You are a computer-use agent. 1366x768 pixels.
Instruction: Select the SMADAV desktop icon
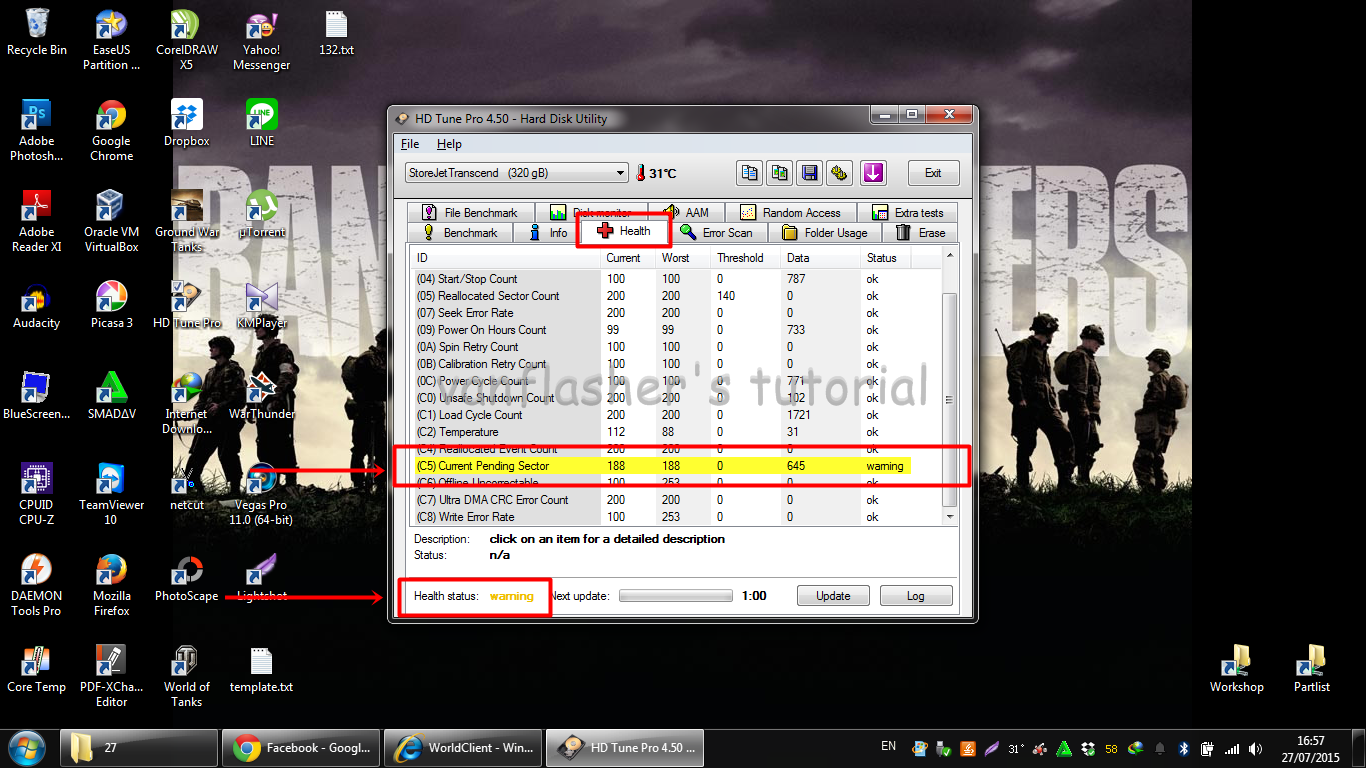(111, 397)
